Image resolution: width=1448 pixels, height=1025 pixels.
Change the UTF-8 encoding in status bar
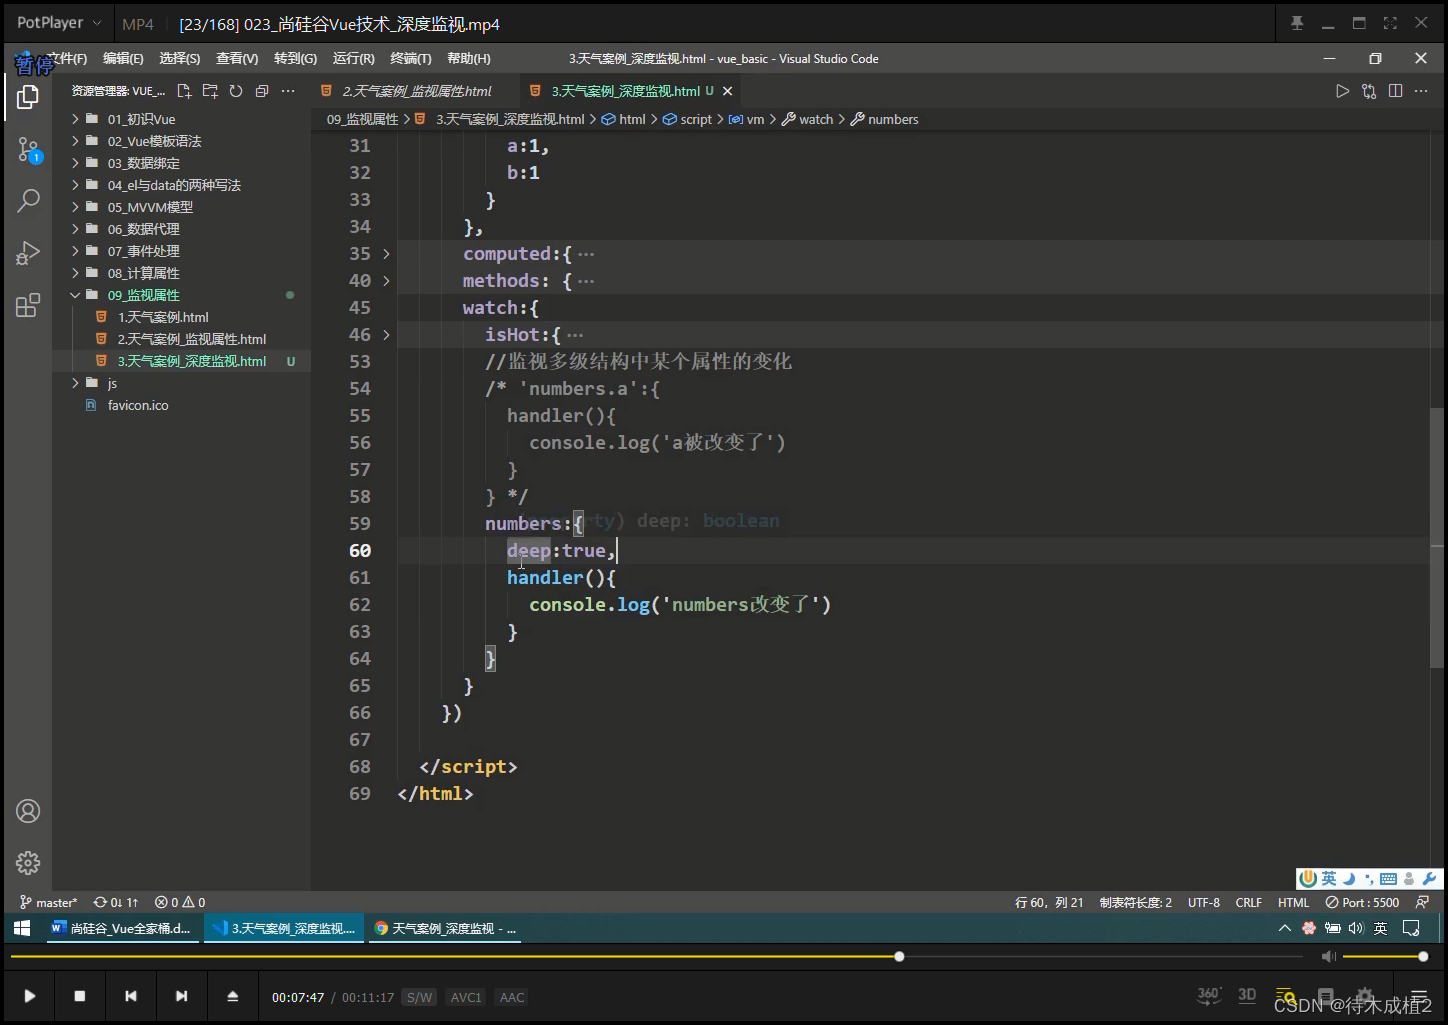[x=1204, y=902]
